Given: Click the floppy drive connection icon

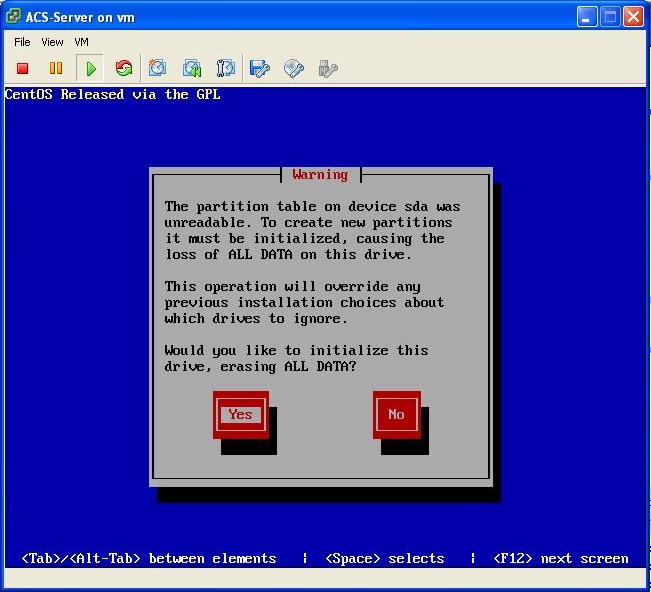Looking at the screenshot, I should 260,68.
